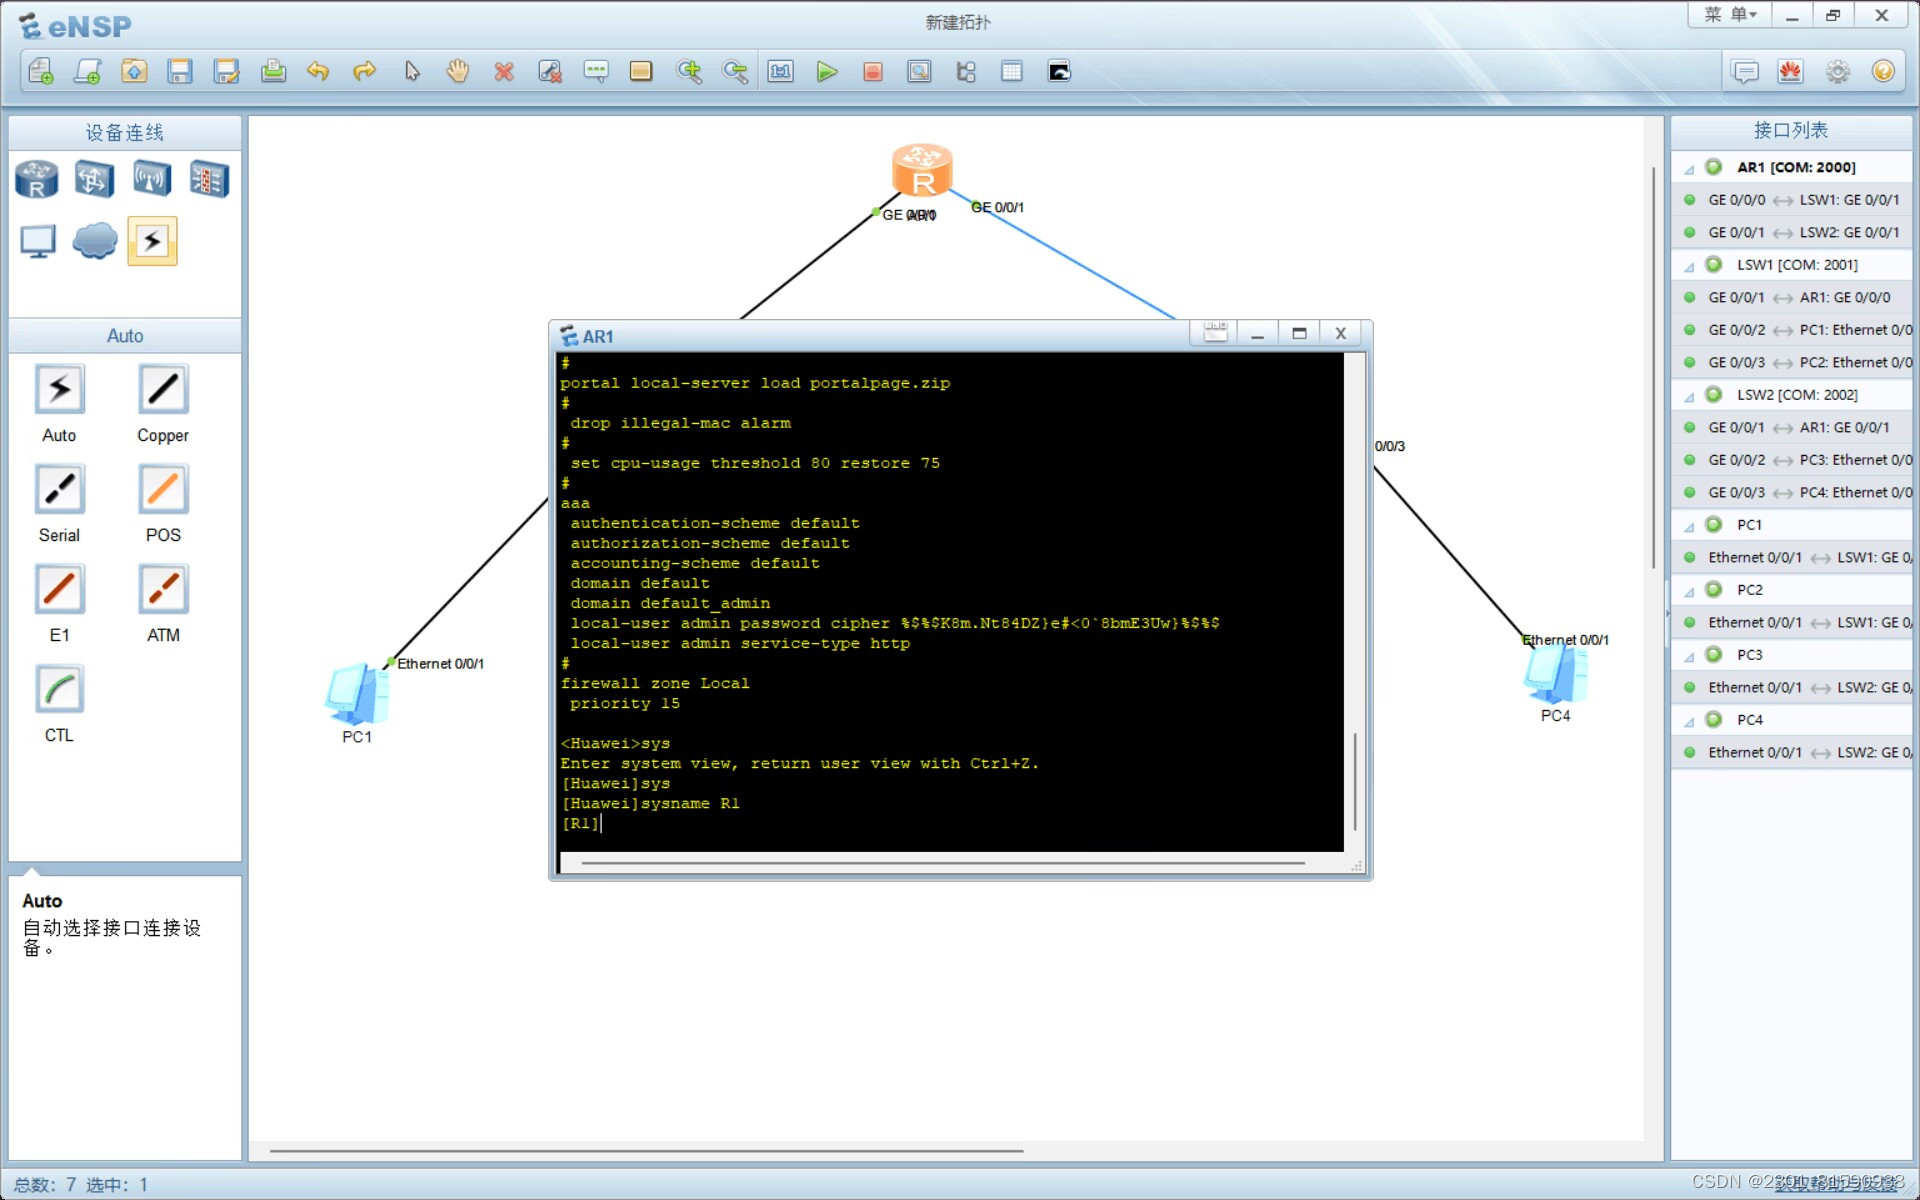Collapse the PC3 interface node

coord(1689,656)
